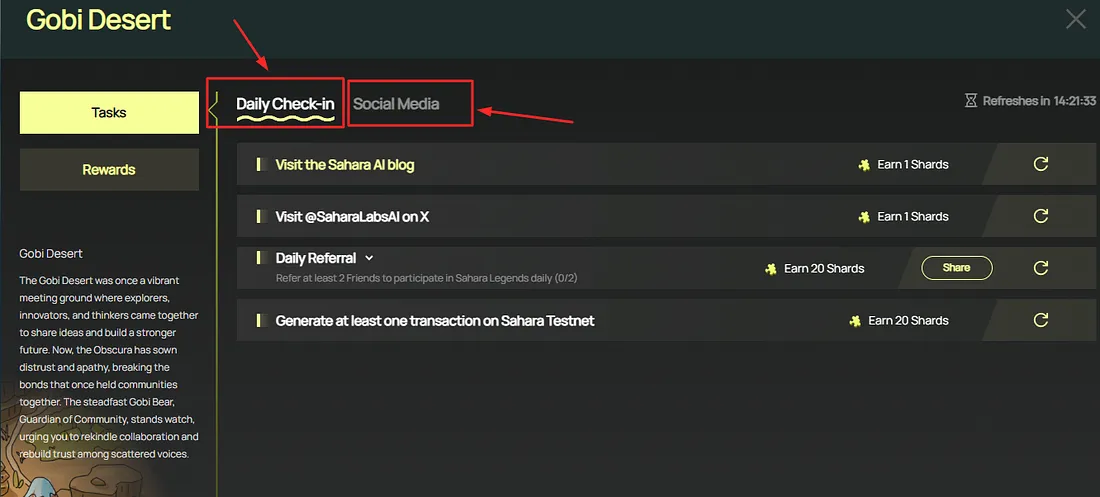The image size is (1100, 497).
Task: Click shard icon in Sahara AI blog row
Action: (864, 165)
